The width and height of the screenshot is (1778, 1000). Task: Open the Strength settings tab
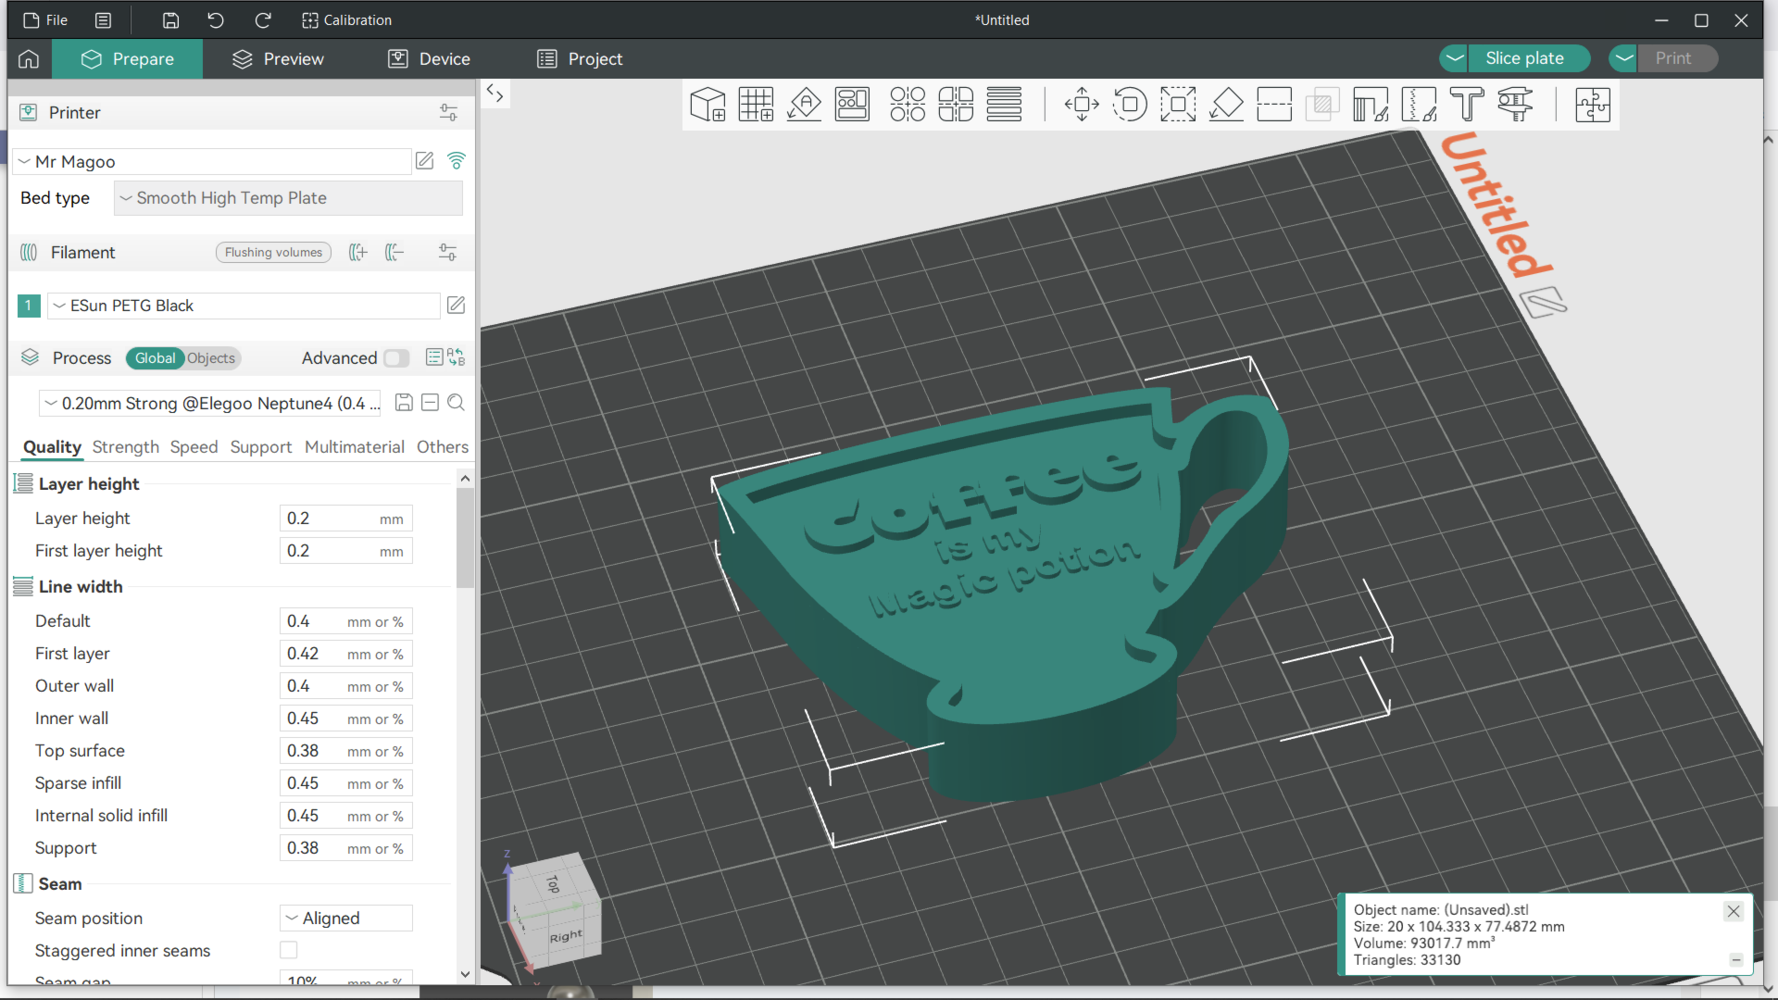tap(125, 447)
